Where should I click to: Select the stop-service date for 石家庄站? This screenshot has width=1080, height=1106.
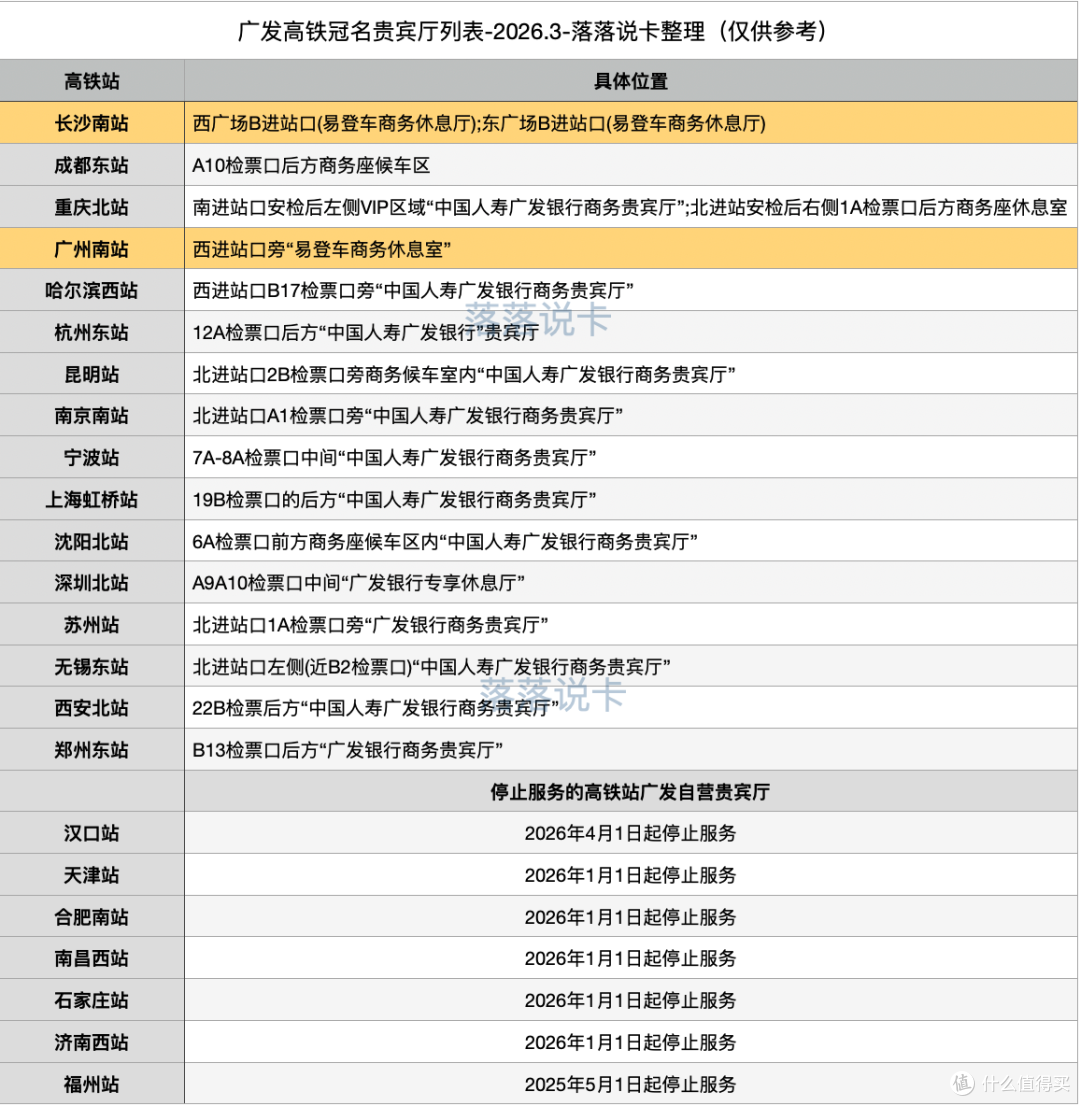point(631,1000)
